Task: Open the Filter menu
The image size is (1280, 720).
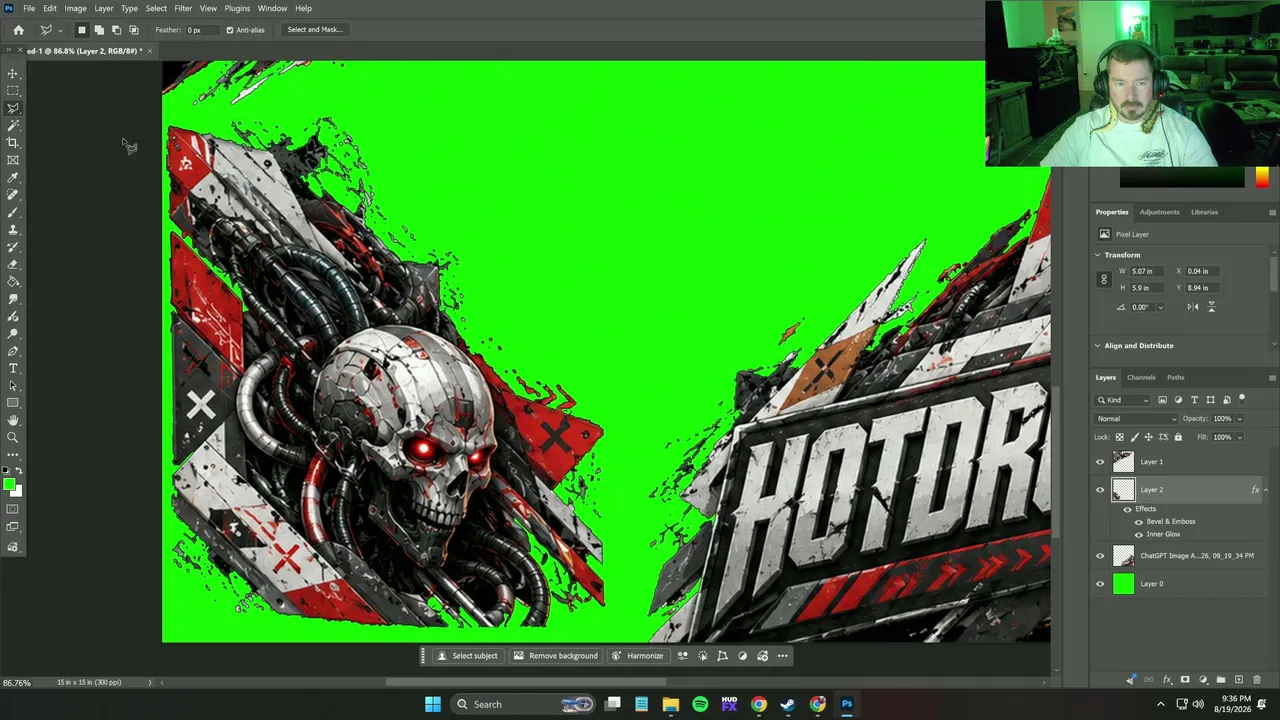Action: pos(183,8)
